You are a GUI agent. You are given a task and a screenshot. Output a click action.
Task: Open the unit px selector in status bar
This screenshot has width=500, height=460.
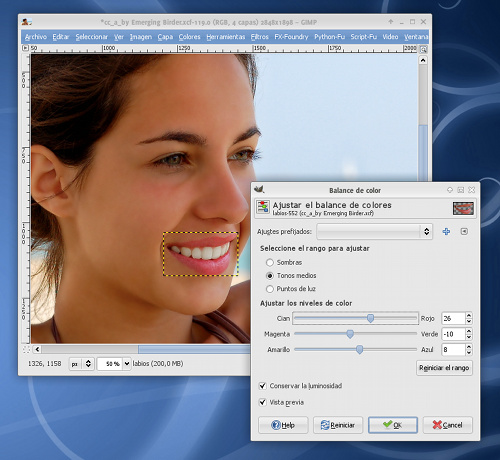[x=82, y=364]
